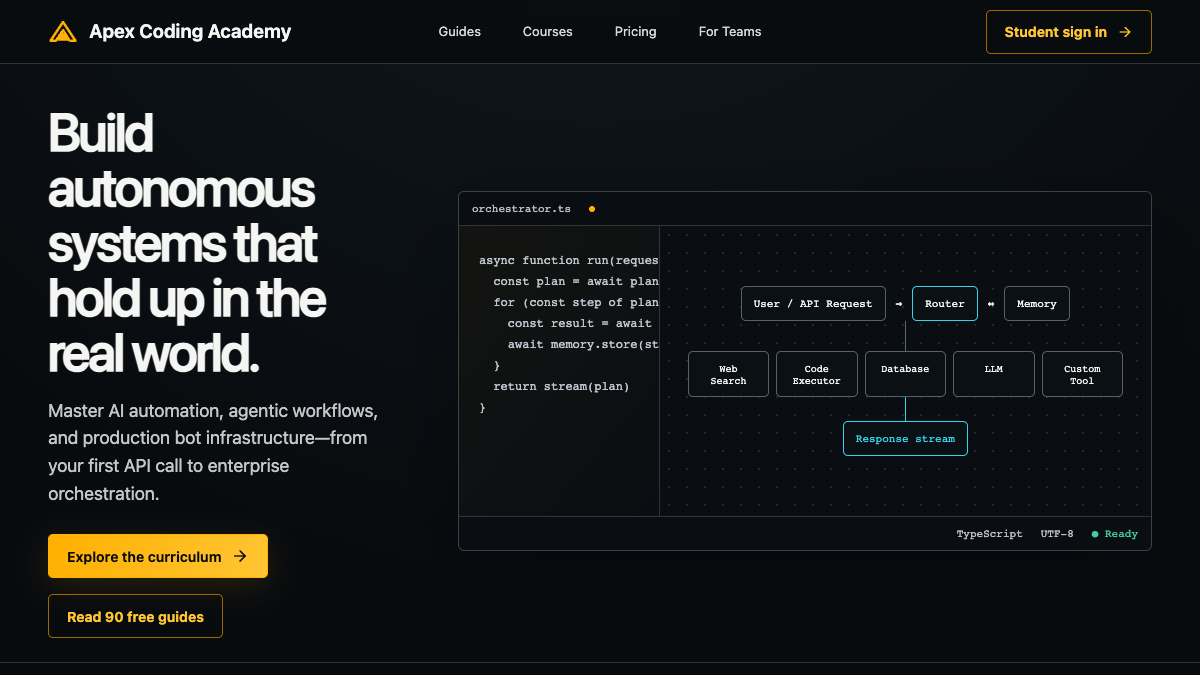Click the arrow inside Student sign in
Viewport: 1200px width, 675px height.
click(x=1125, y=32)
